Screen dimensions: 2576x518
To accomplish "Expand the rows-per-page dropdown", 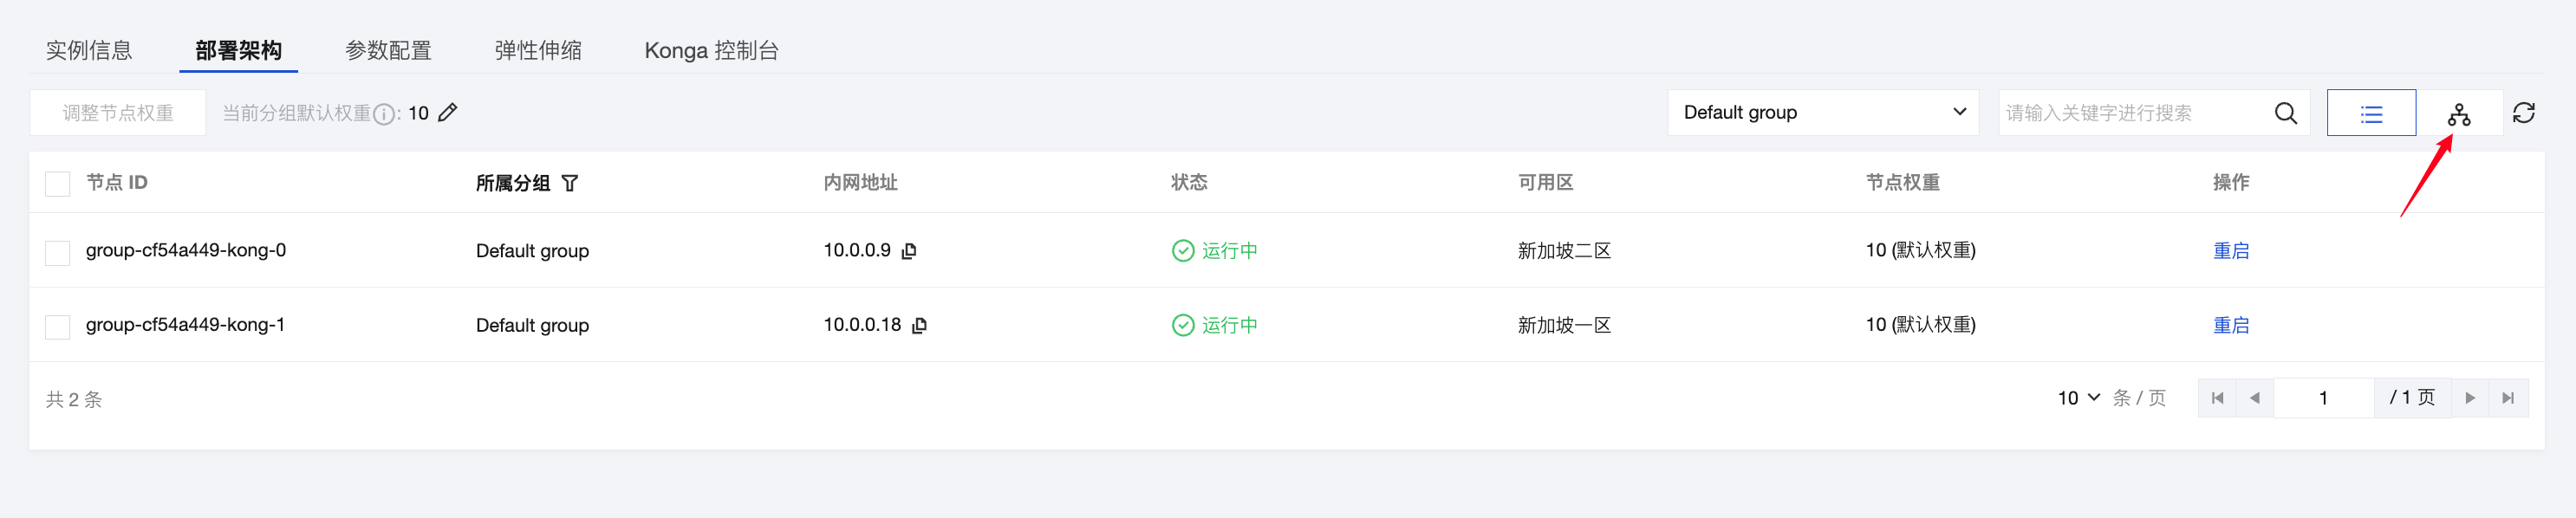I will click(2078, 398).
